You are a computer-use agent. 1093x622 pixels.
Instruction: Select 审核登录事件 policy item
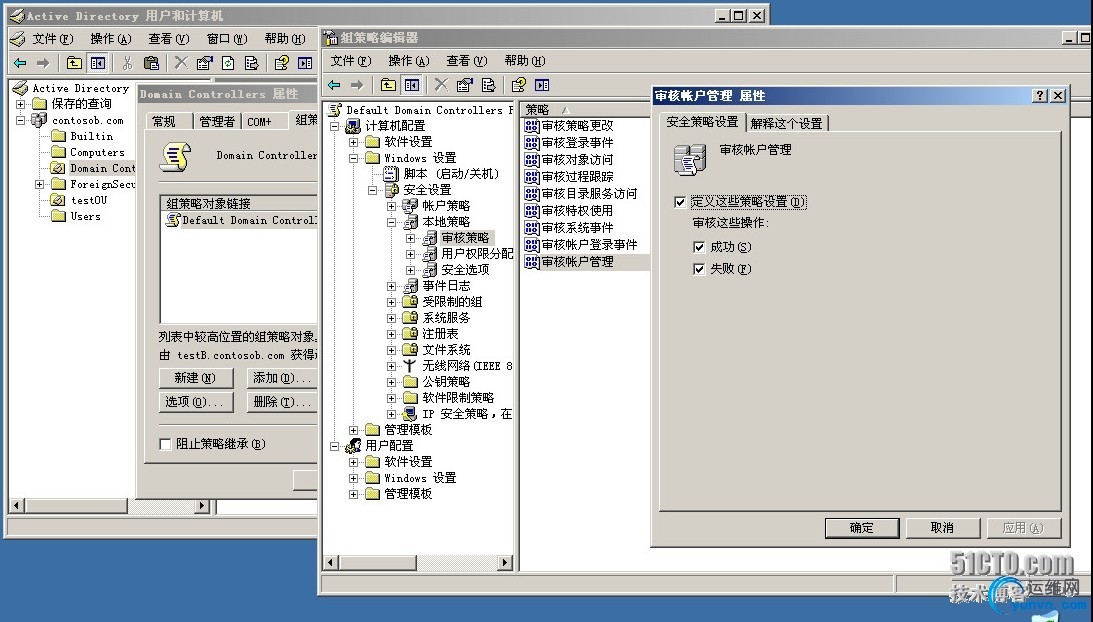click(x=570, y=142)
